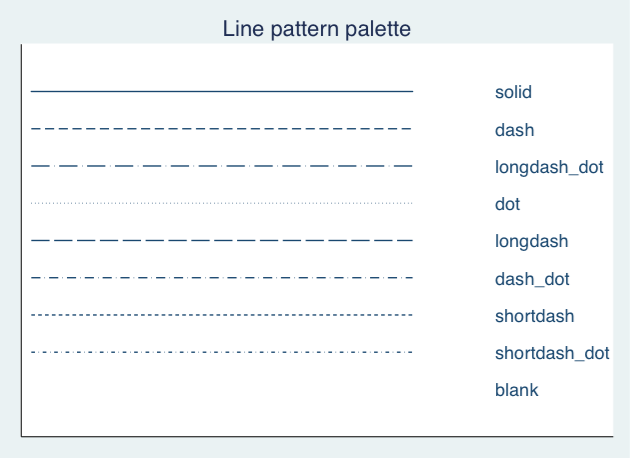Image resolution: width=630 pixels, height=458 pixels.
Task: Select the dash_dot line sample
Action: (x=222, y=278)
